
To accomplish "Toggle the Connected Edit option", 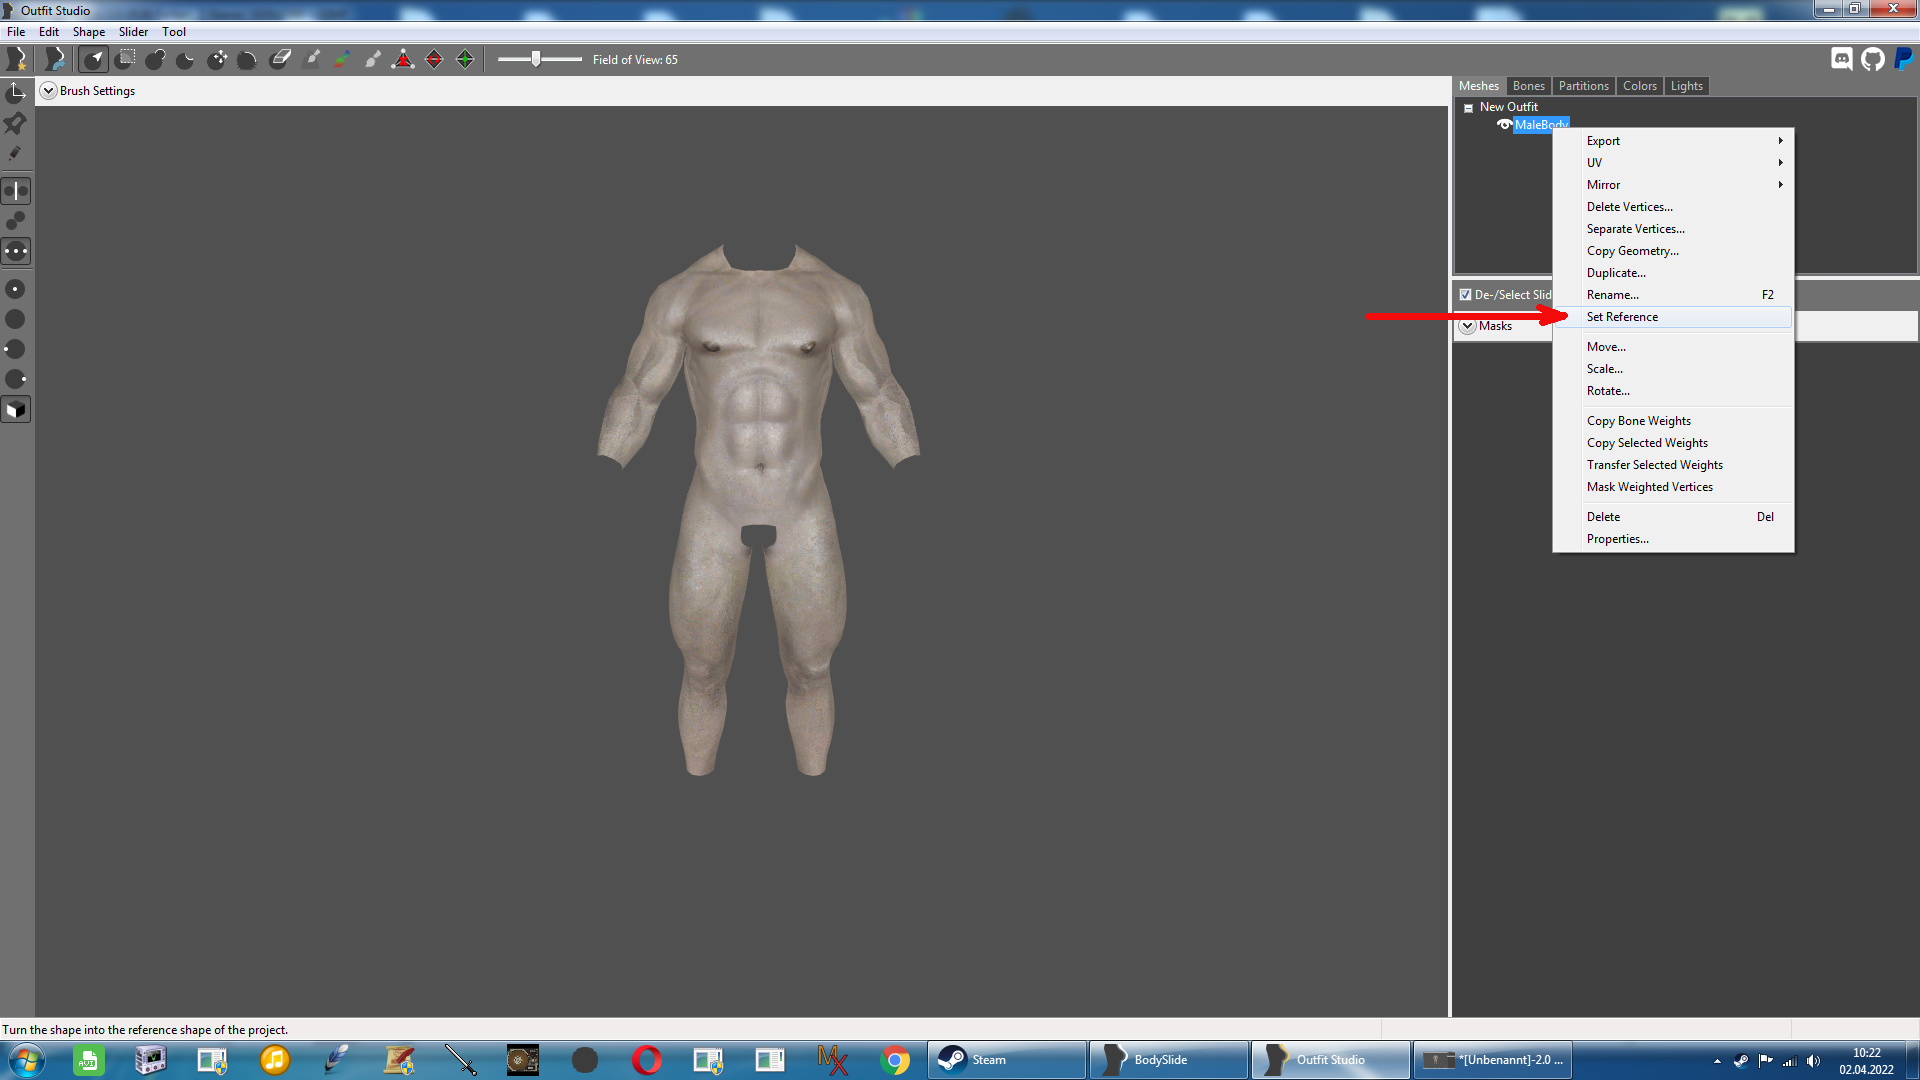I will pos(16,221).
